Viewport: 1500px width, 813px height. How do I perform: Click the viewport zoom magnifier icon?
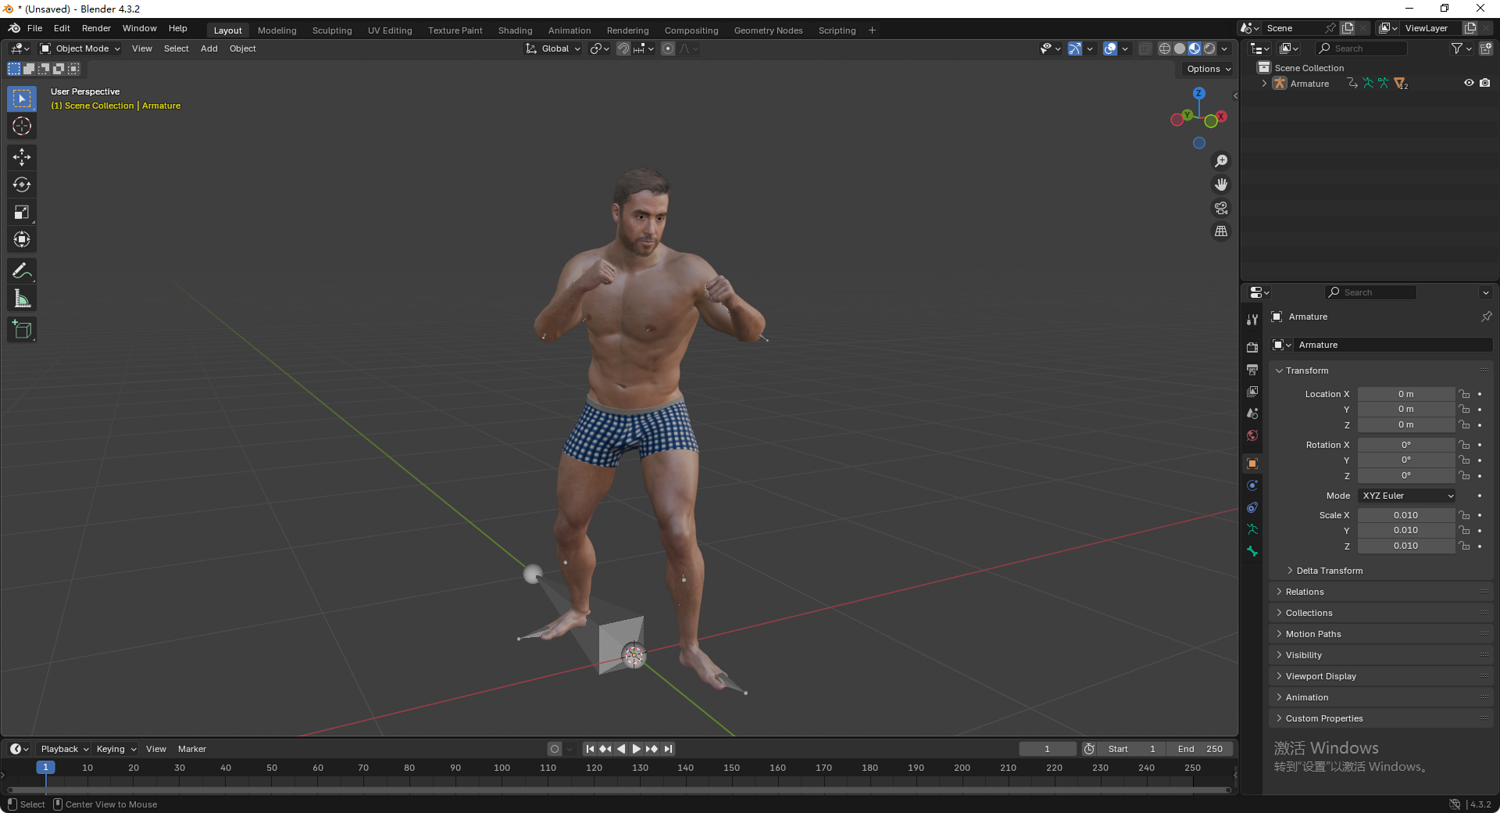(1221, 161)
